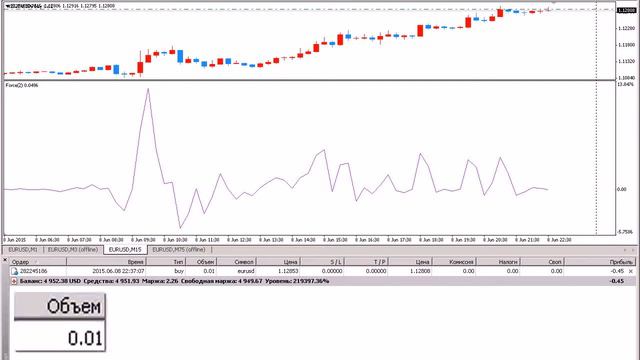Click the open time 2015.06.08 22:37:07
This screenshot has width=640, height=360.
pyautogui.click(x=118, y=271)
